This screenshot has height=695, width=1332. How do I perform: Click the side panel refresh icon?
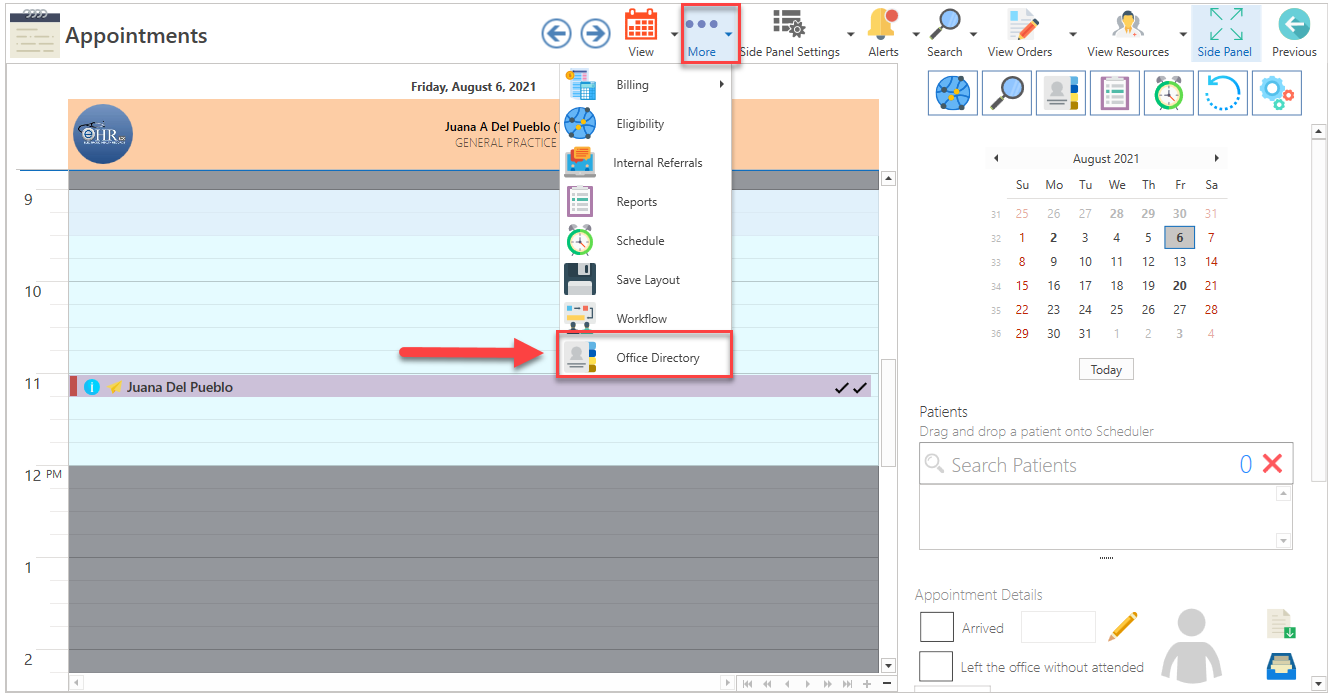(1222, 93)
